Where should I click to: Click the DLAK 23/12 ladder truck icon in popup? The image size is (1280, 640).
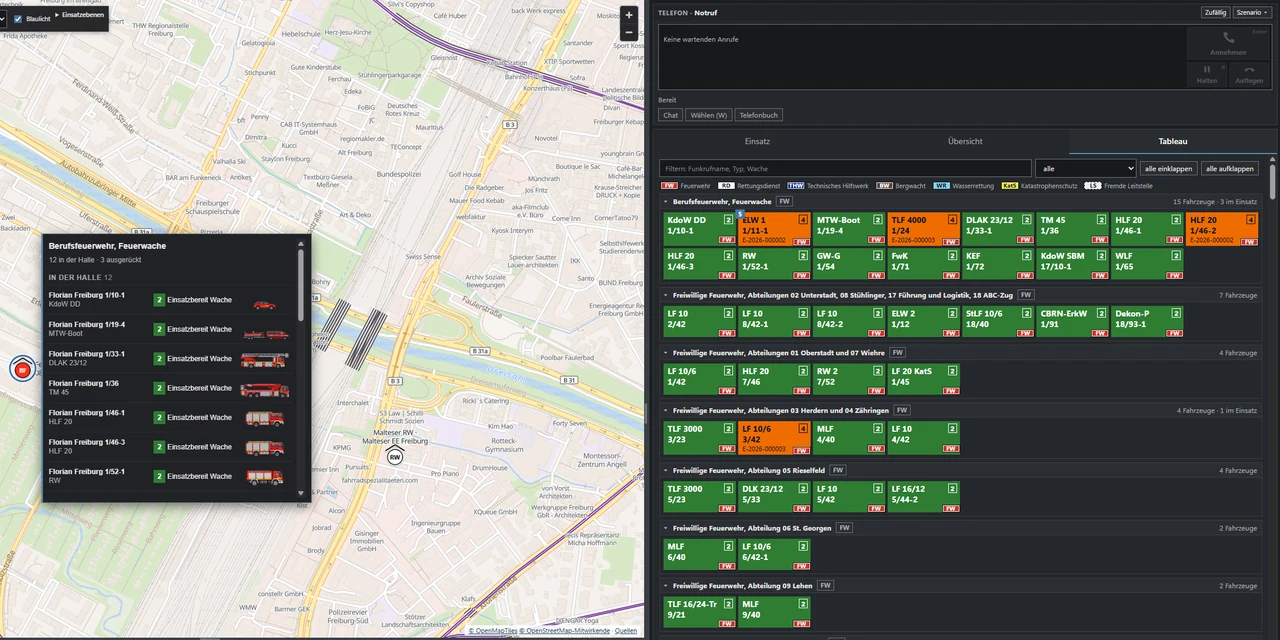(x=265, y=359)
